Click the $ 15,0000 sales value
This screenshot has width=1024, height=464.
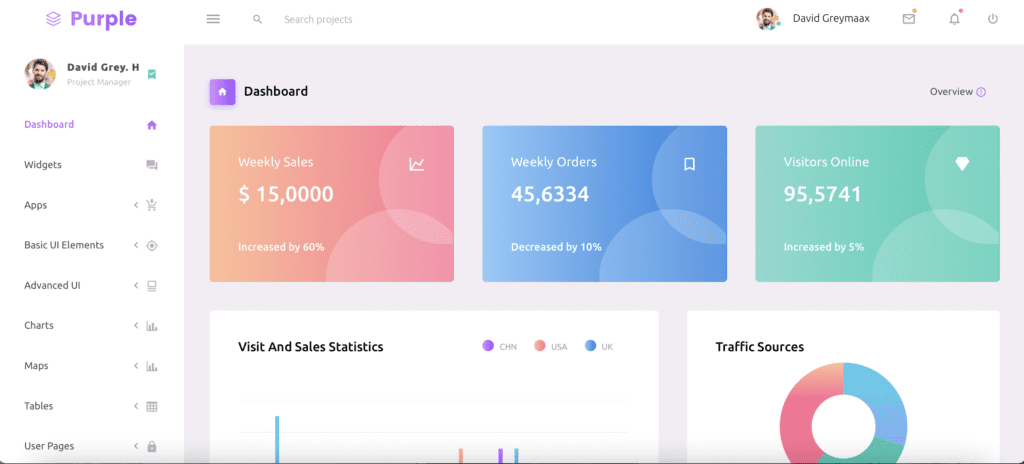click(x=285, y=194)
